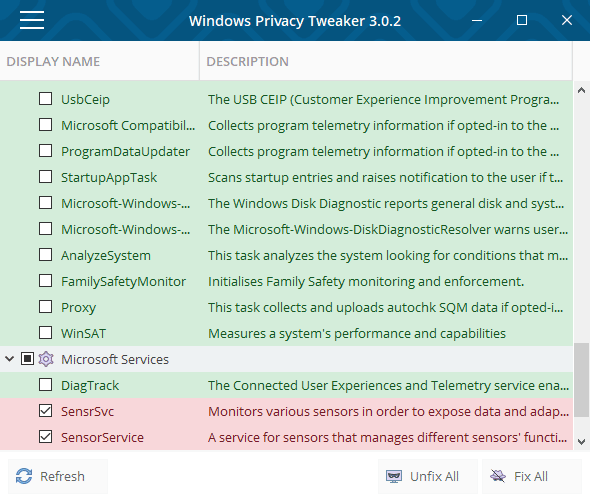The height and width of the screenshot is (501, 590).
Task: Sort by the DISPLAY NAME column header
Action: pos(99,61)
